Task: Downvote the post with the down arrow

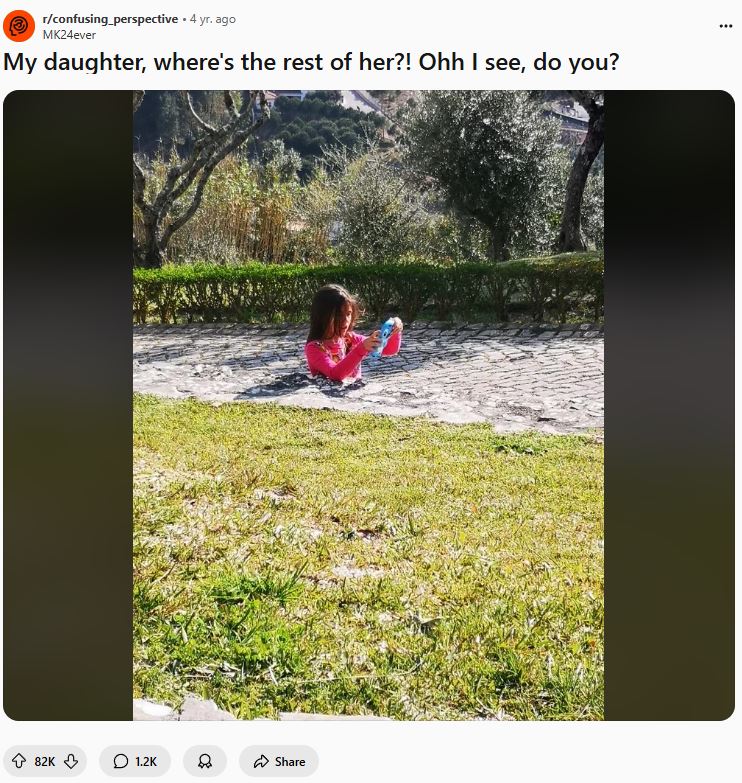Action: [71, 761]
